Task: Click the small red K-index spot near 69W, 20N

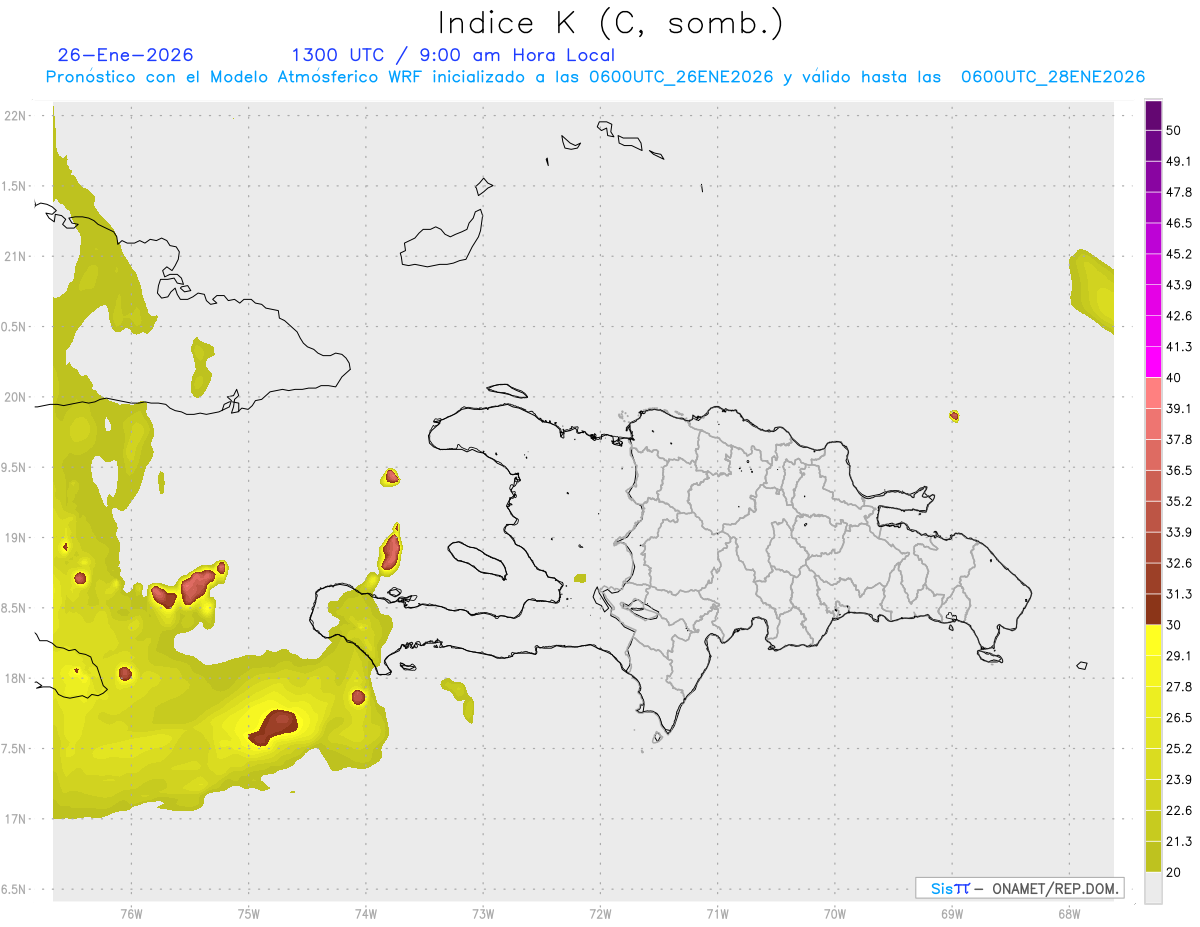Action: pos(954,415)
